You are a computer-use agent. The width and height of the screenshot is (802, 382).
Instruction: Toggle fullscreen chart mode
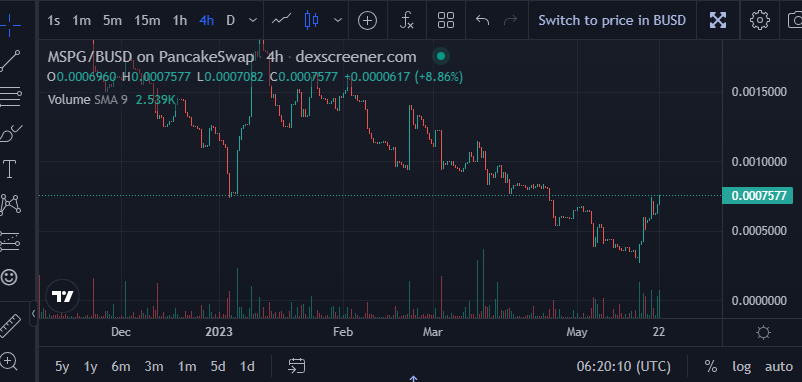[x=718, y=20]
